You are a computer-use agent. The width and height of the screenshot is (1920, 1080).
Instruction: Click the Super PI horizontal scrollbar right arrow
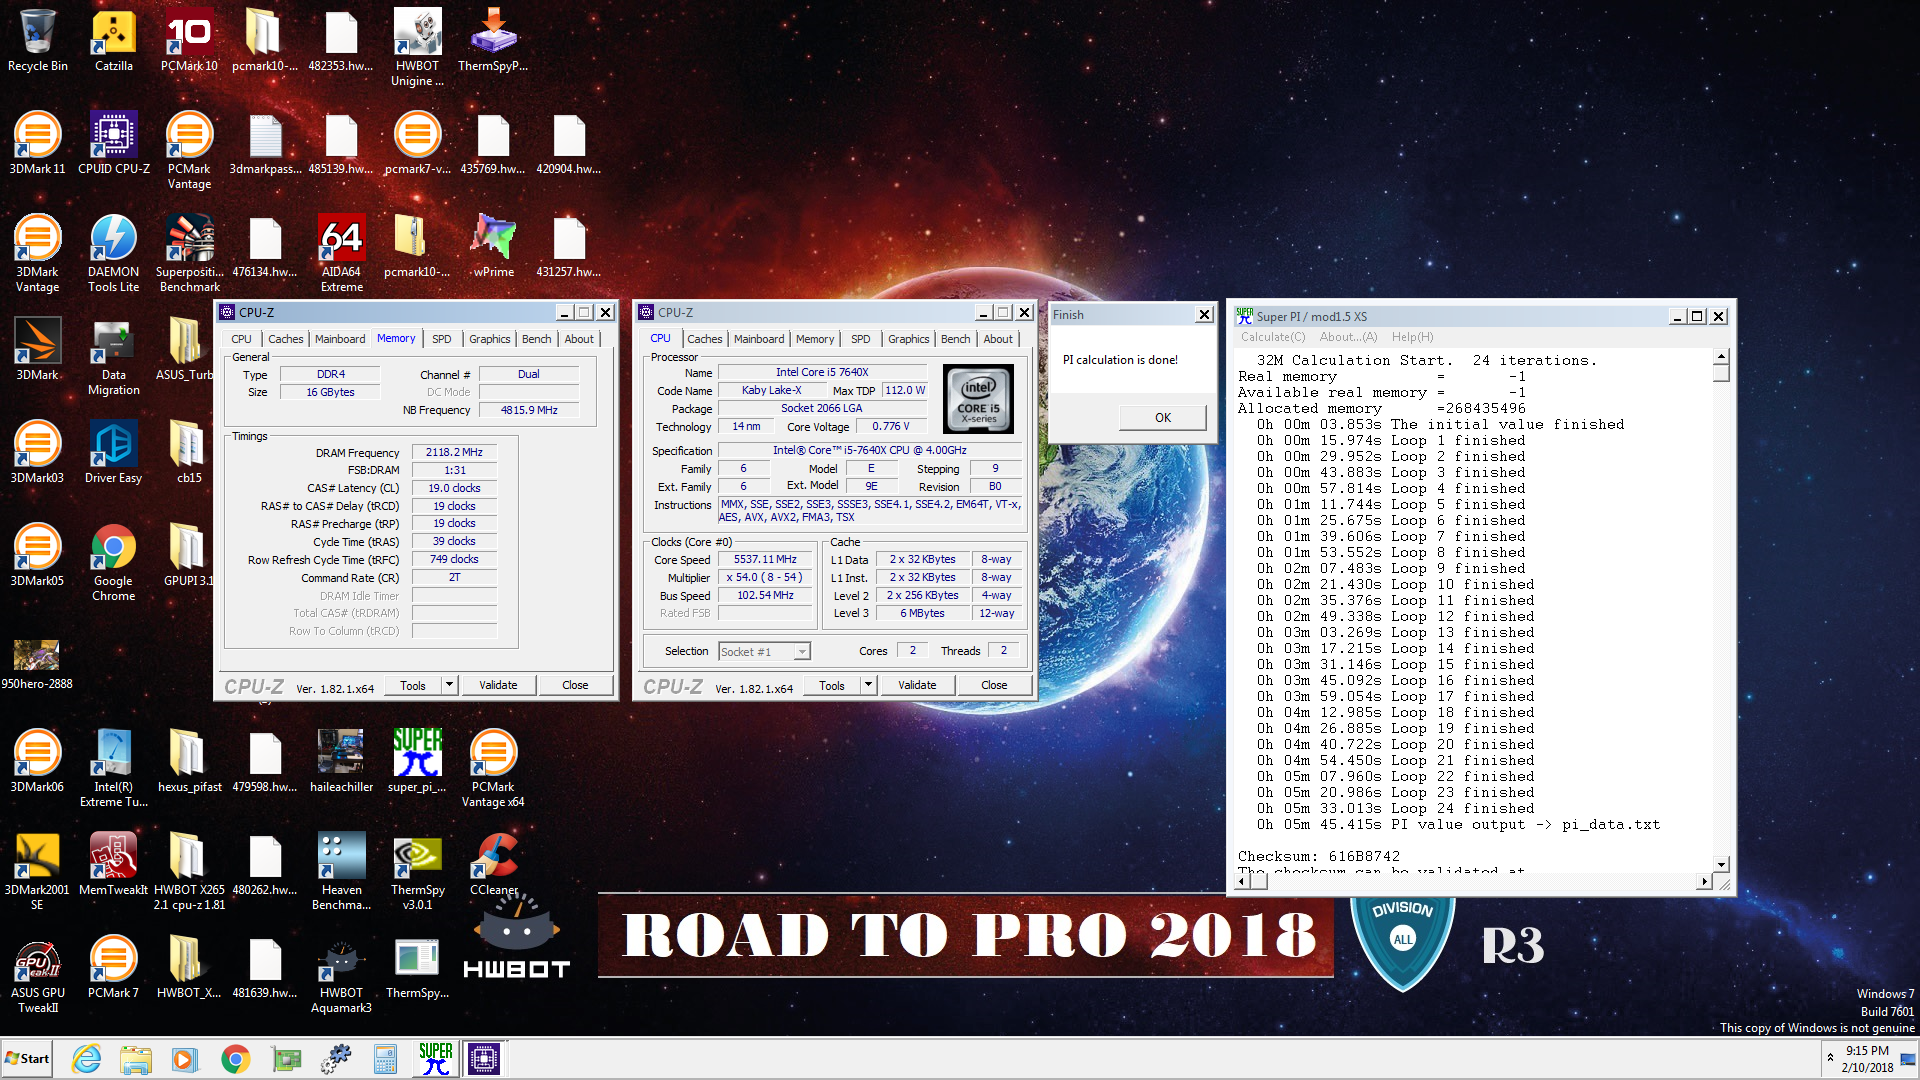(1703, 881)
